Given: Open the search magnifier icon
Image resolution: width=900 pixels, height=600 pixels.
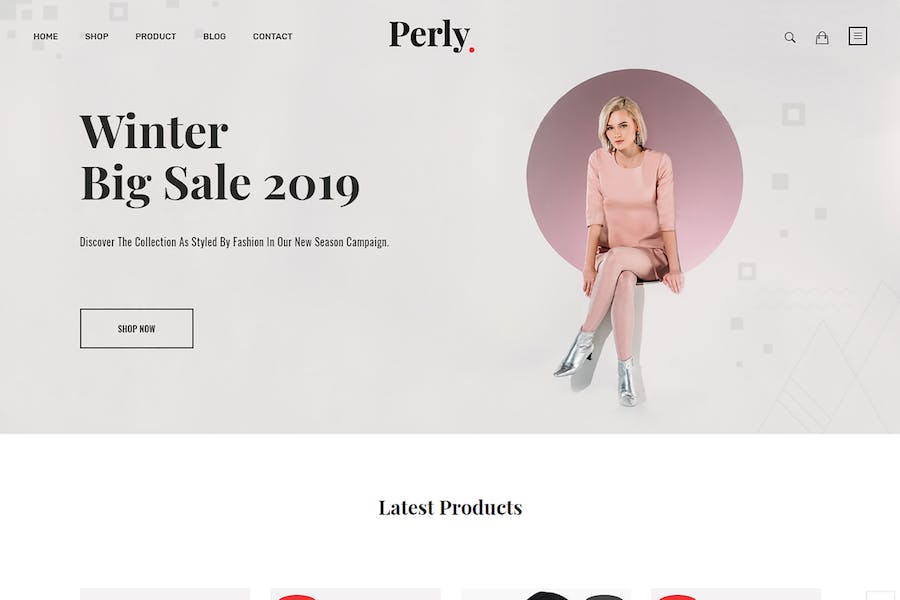Looking at the screenshot, I should pos(790,37).
